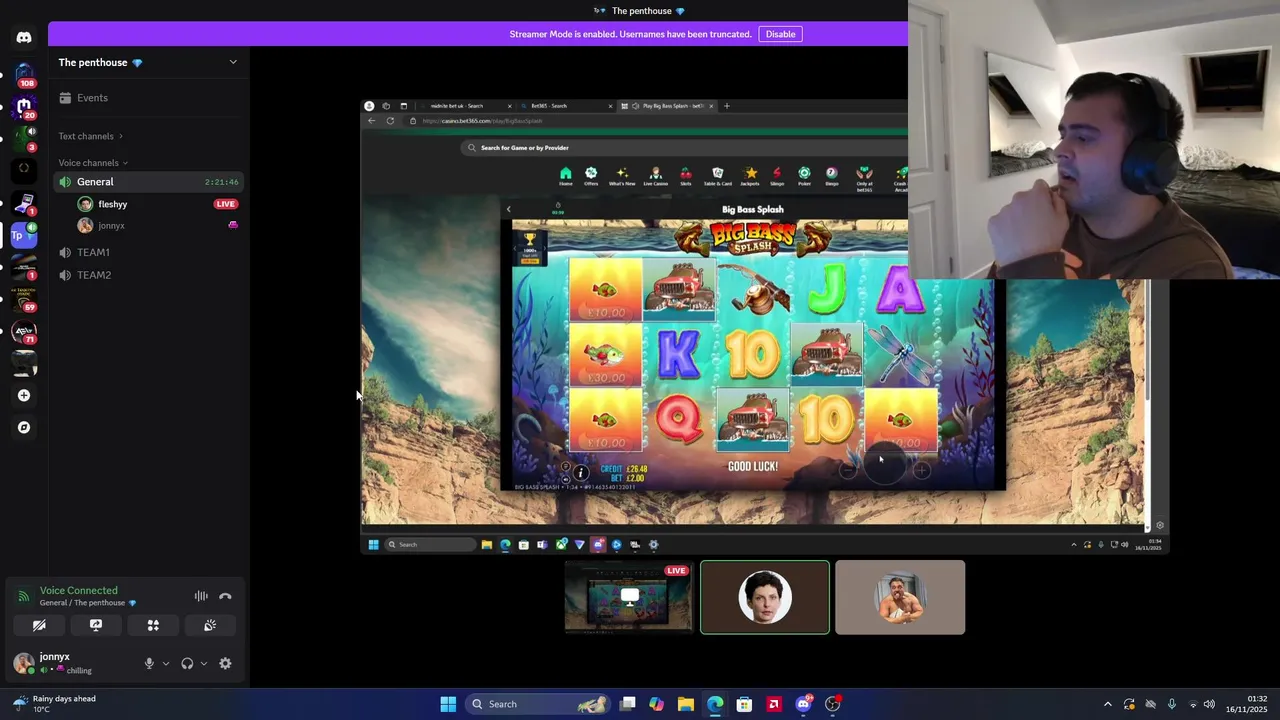This screenshot has width=1280, height=720.
Task: Click Slingo icon
Action: click(x=777, y=176)
